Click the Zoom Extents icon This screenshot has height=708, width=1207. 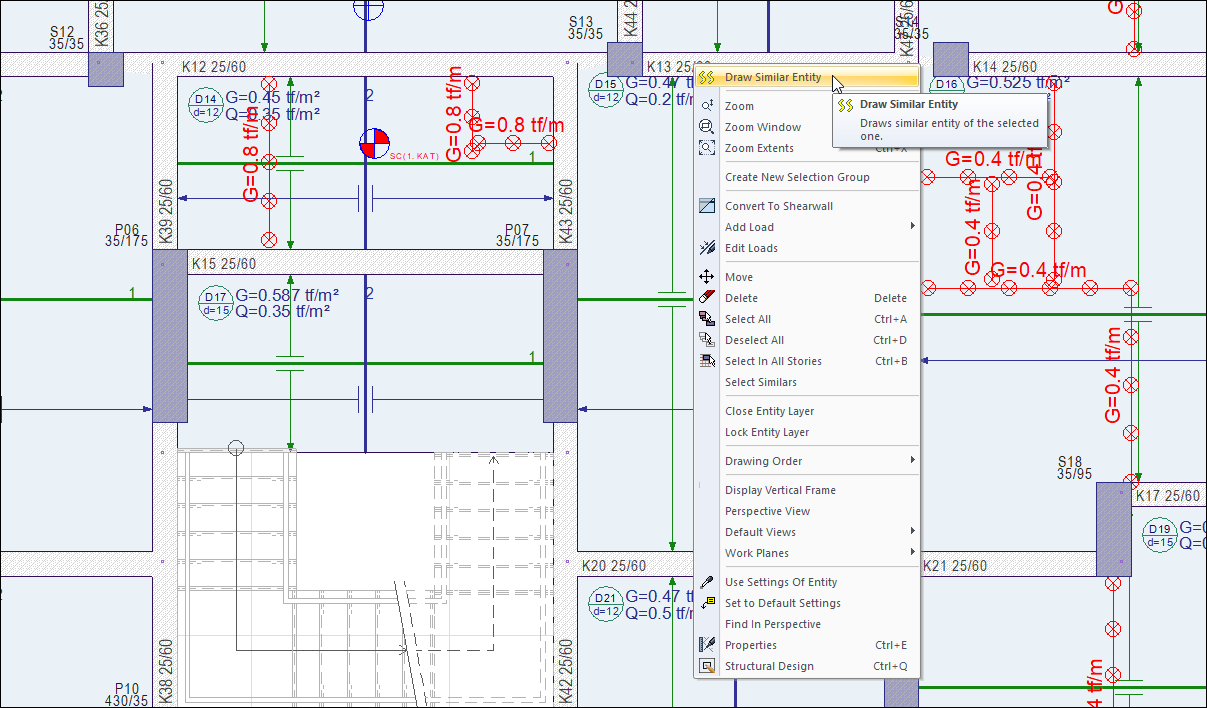[x=707, y=148]
